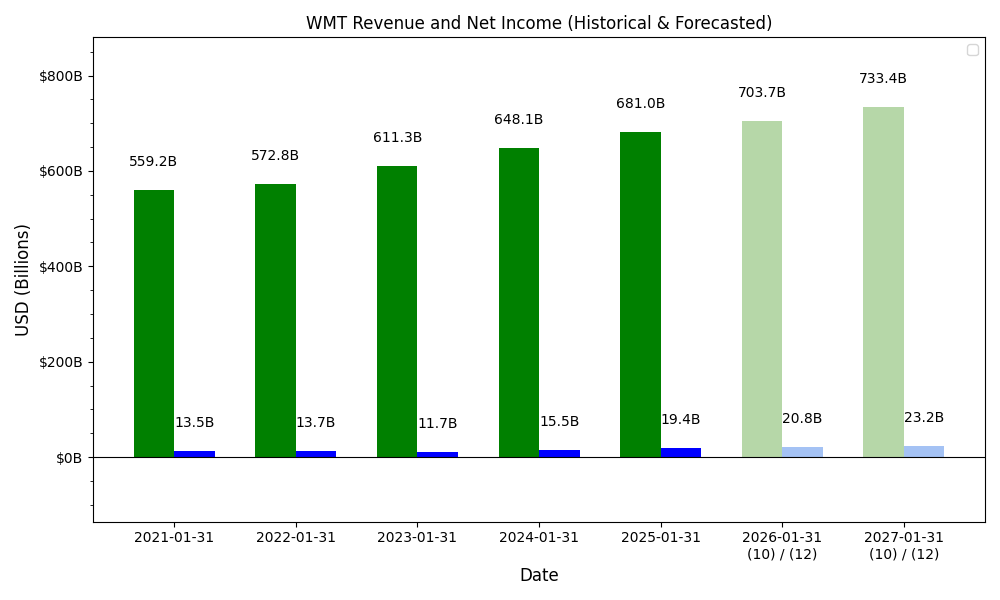This screenshot has height=600, width=1000.
Task: Click the empty legend box in chart corner
Action: tap(973, 50)
